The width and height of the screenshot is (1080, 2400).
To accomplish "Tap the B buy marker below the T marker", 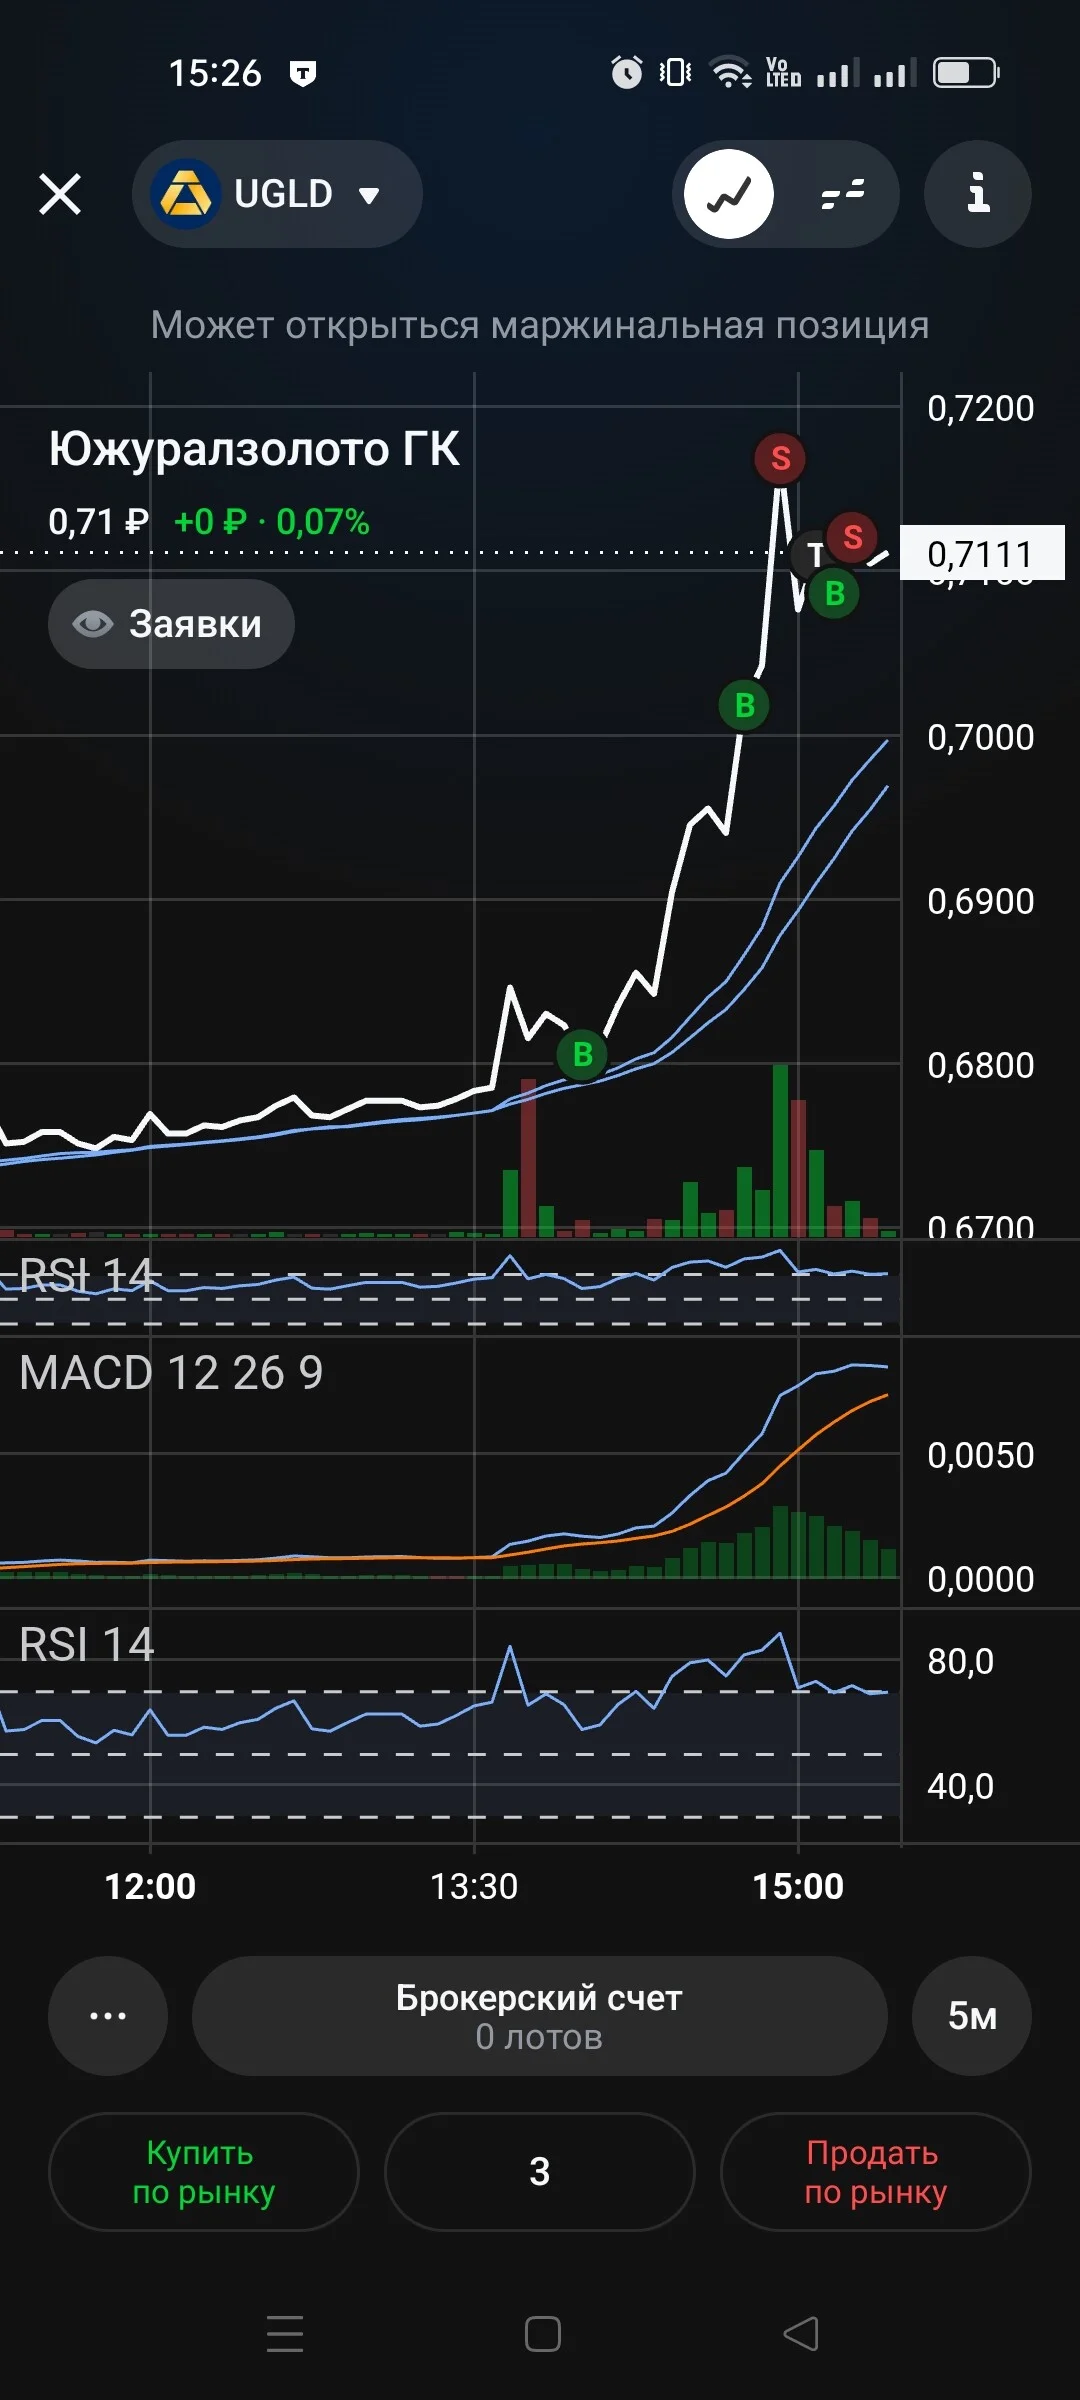I will (834, 594).
